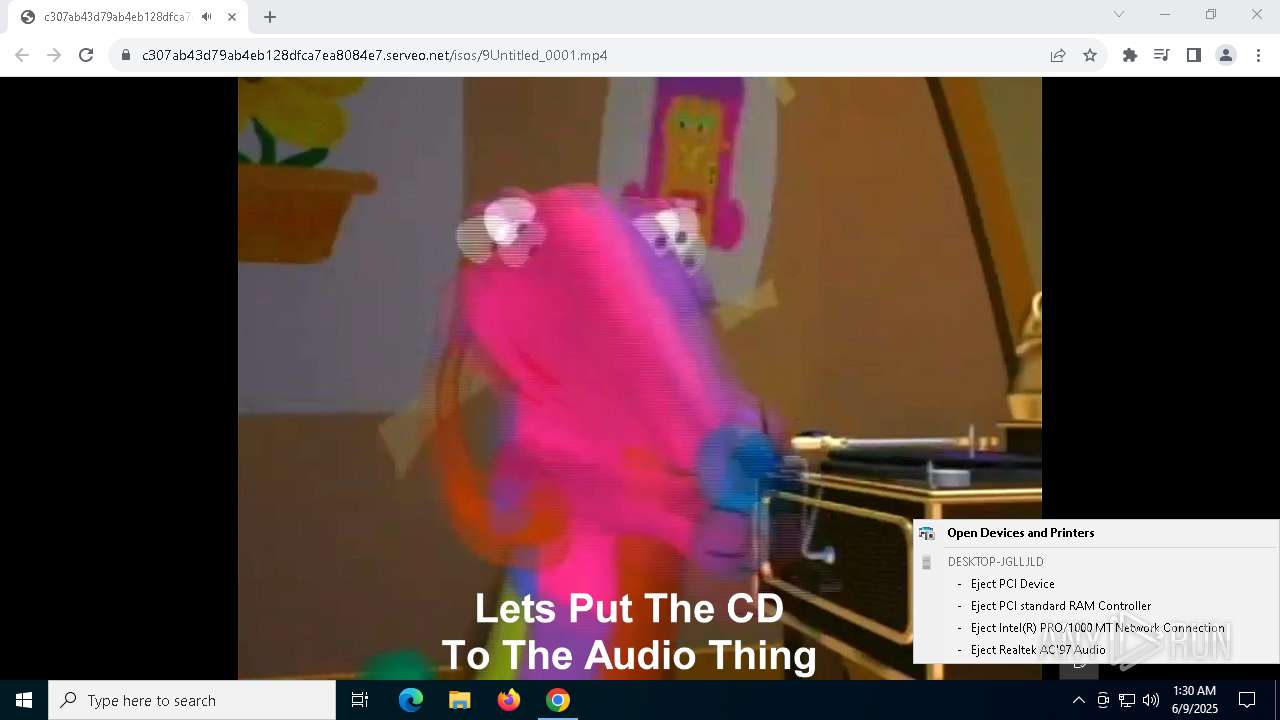1280x720 pixels.
Task: Open the Chrome profile avatar
Action: point(1226,55)
